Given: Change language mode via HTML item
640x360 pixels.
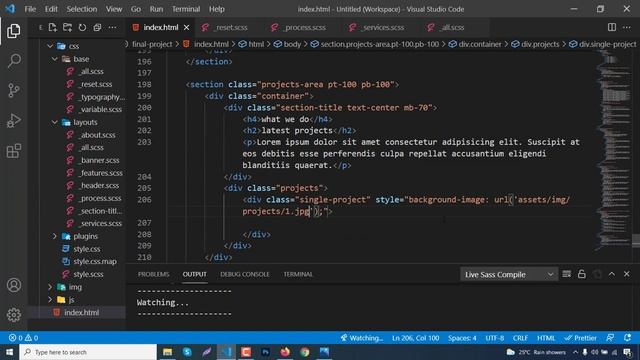Looking at the screenshot, I should pyautogui.click(x=546, y=338).
